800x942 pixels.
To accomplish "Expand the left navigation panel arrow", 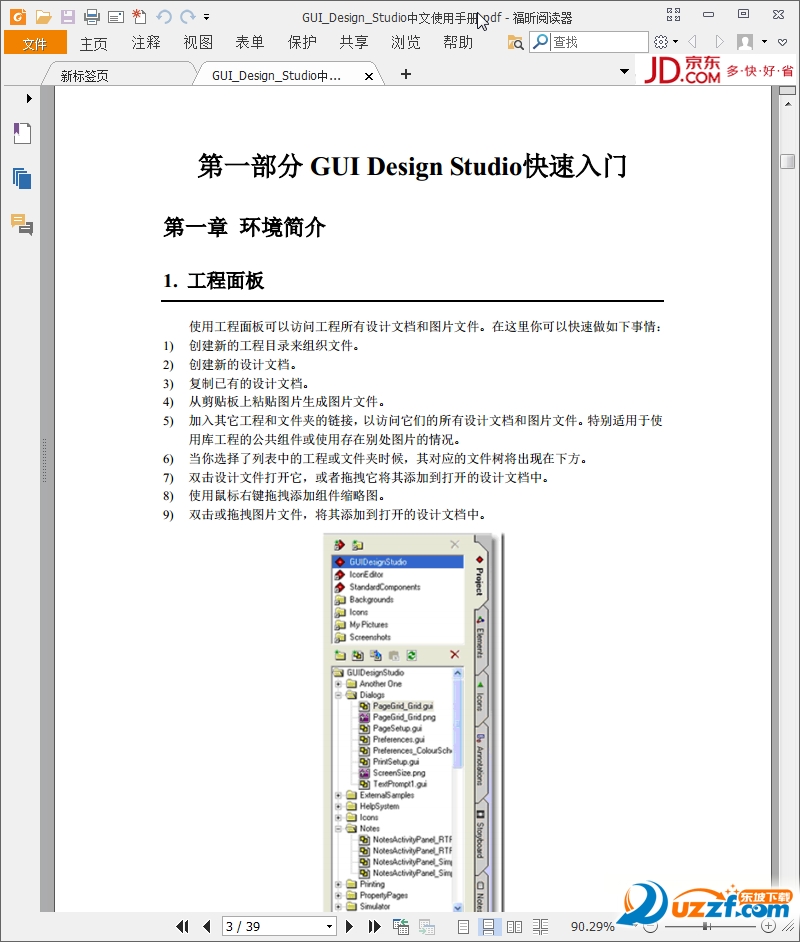I will click(x=29, y=98).
